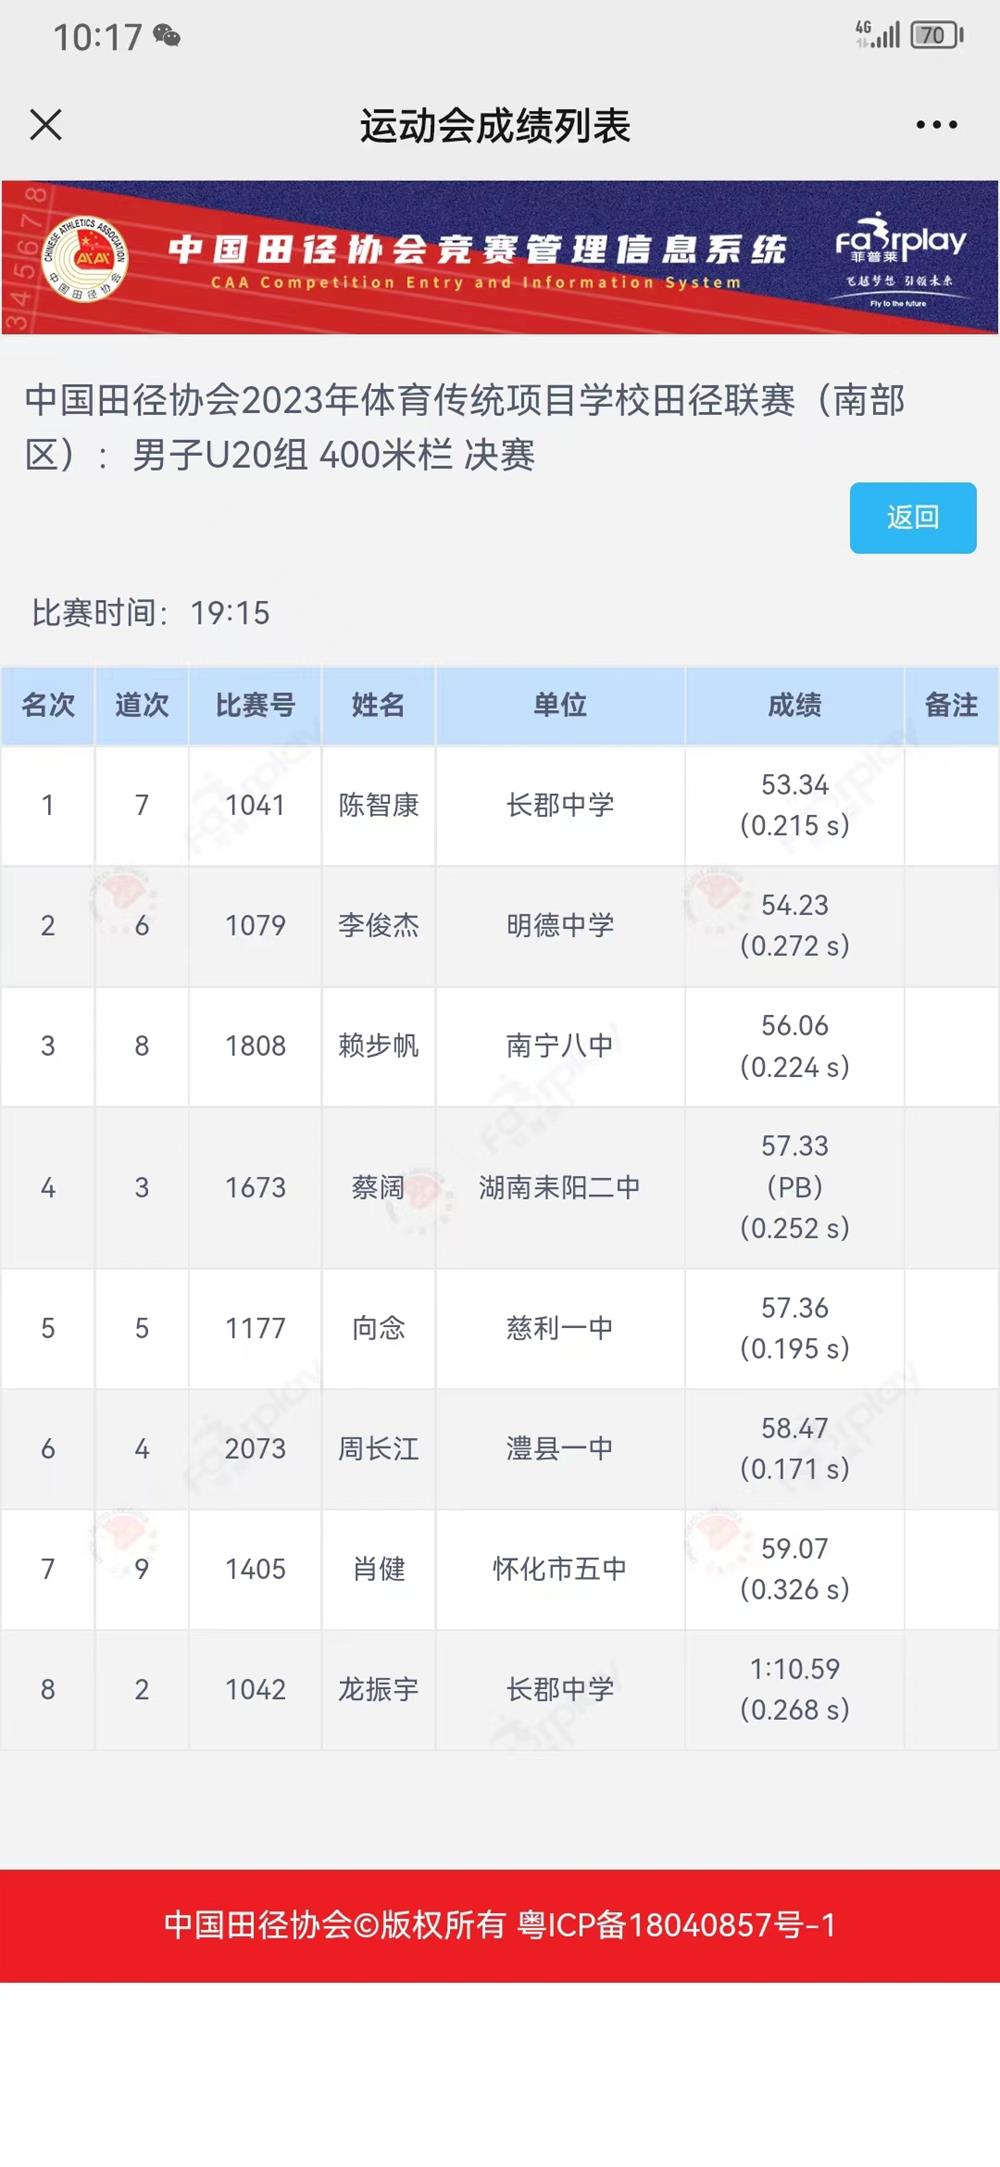Image resolution: width=1000 pixels, height=2167 pixels.
Task: Click the banner system title text
Action: pos(477,250)
